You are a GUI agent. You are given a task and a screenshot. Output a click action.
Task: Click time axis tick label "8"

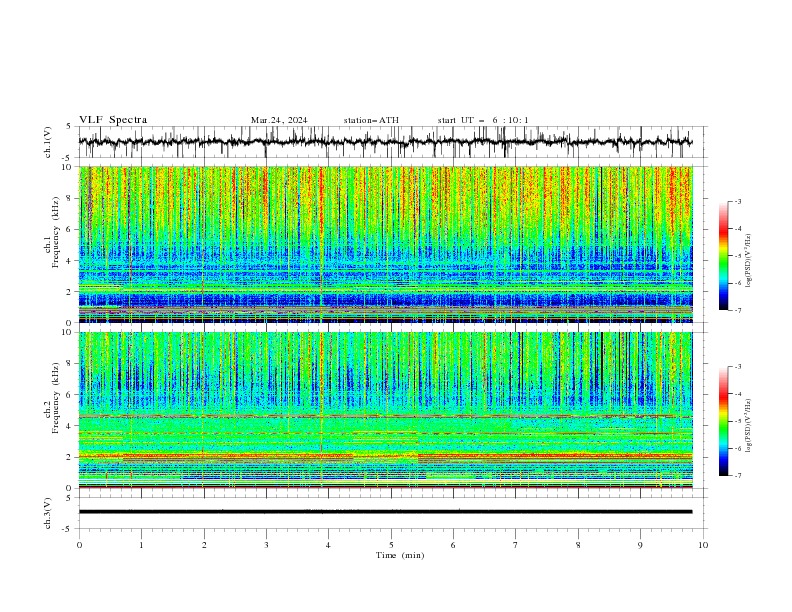tap(578, 545)
